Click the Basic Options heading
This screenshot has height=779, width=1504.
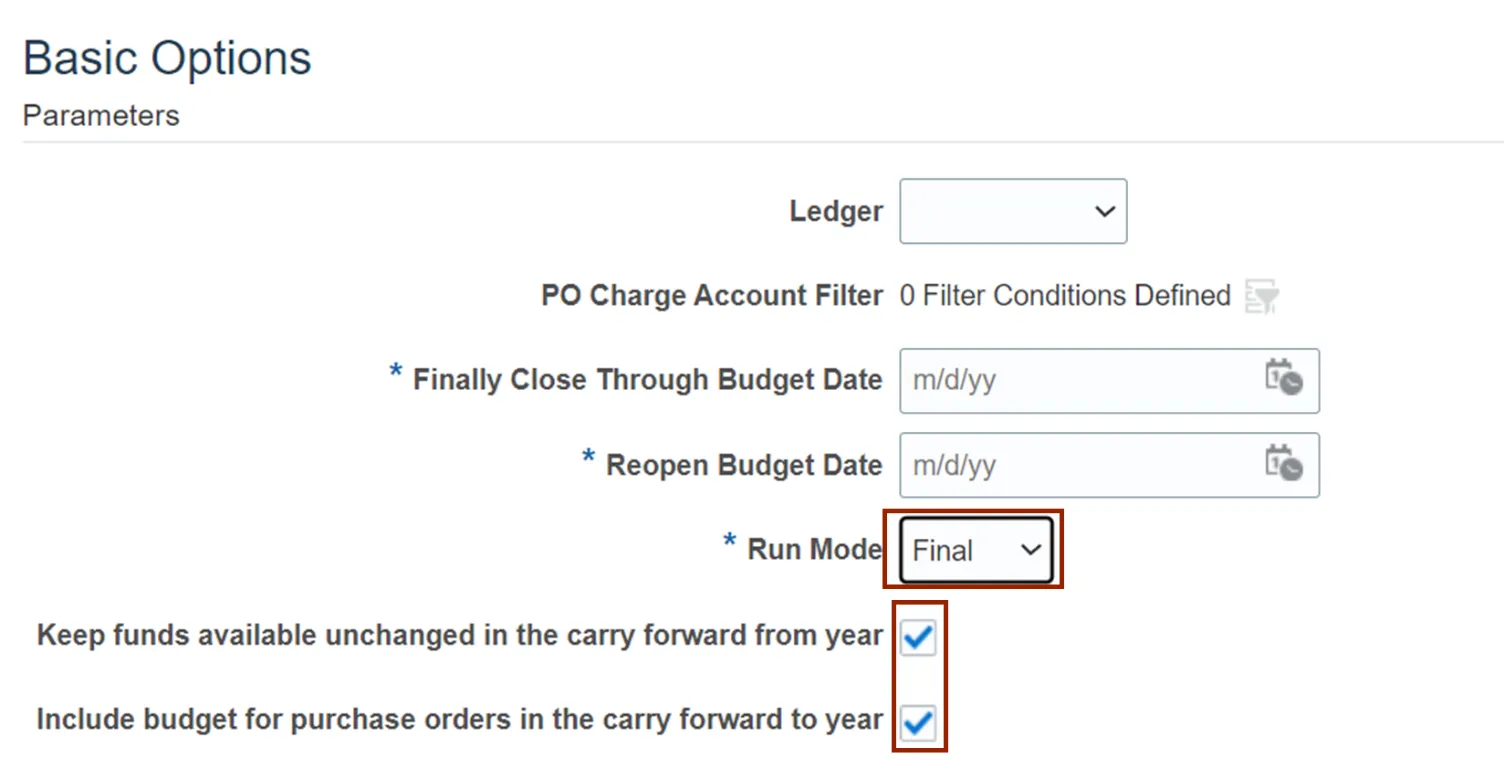(167, 58)
